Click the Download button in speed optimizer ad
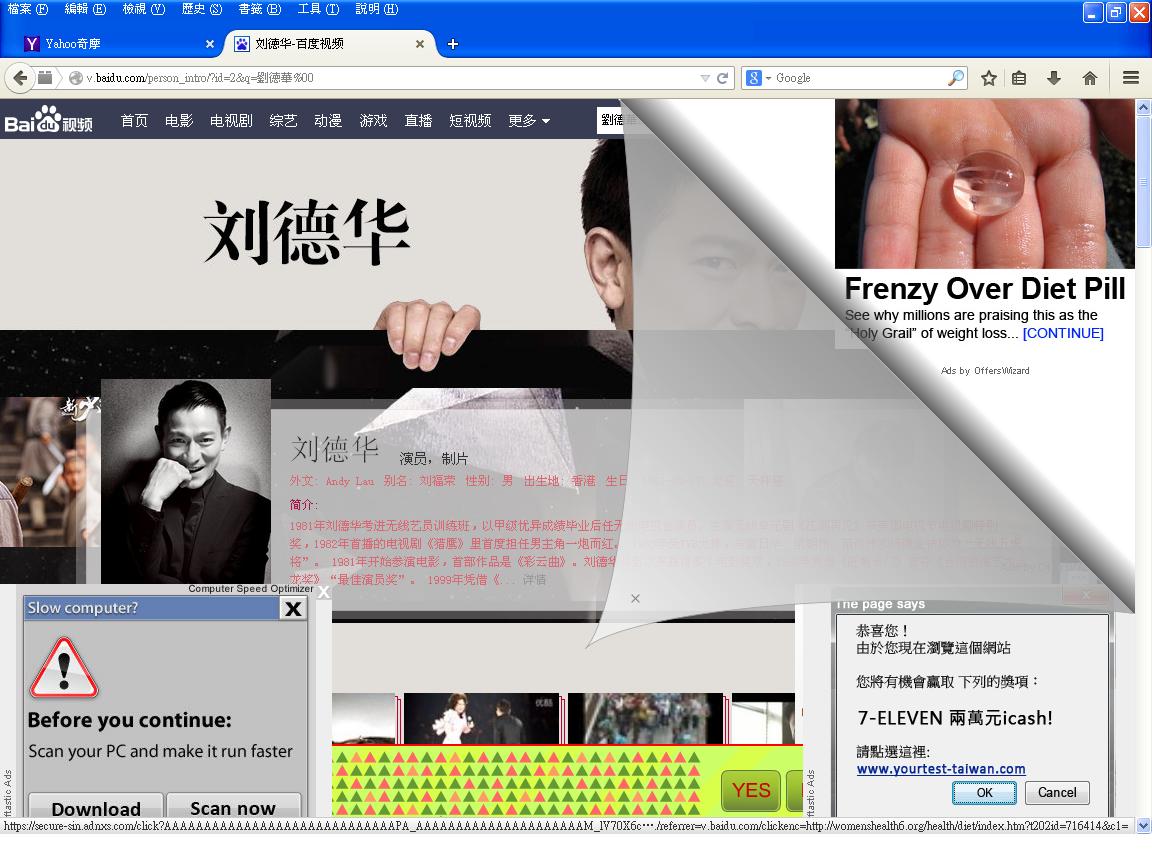This screenshot has height=864, width=1152. (96, 805)
